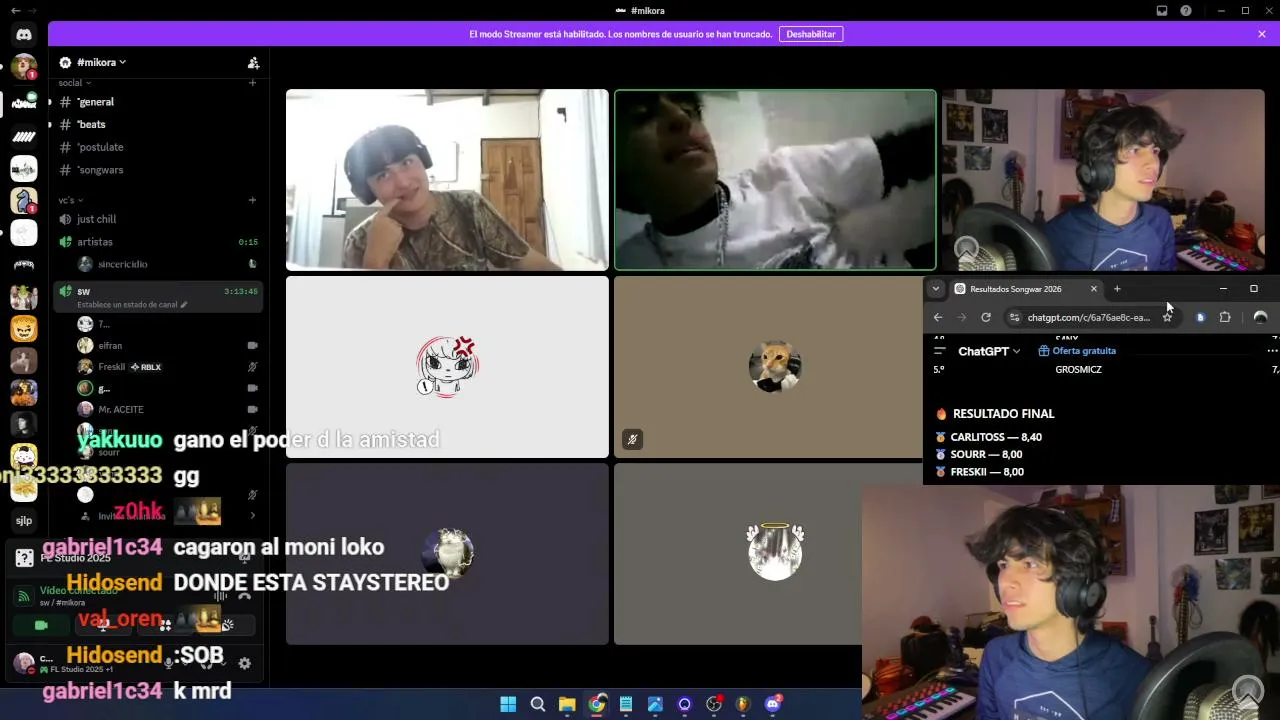1280x720 pixels.
Task: Edit the channel status pencil icon under sw
Action: pos(184,305)
